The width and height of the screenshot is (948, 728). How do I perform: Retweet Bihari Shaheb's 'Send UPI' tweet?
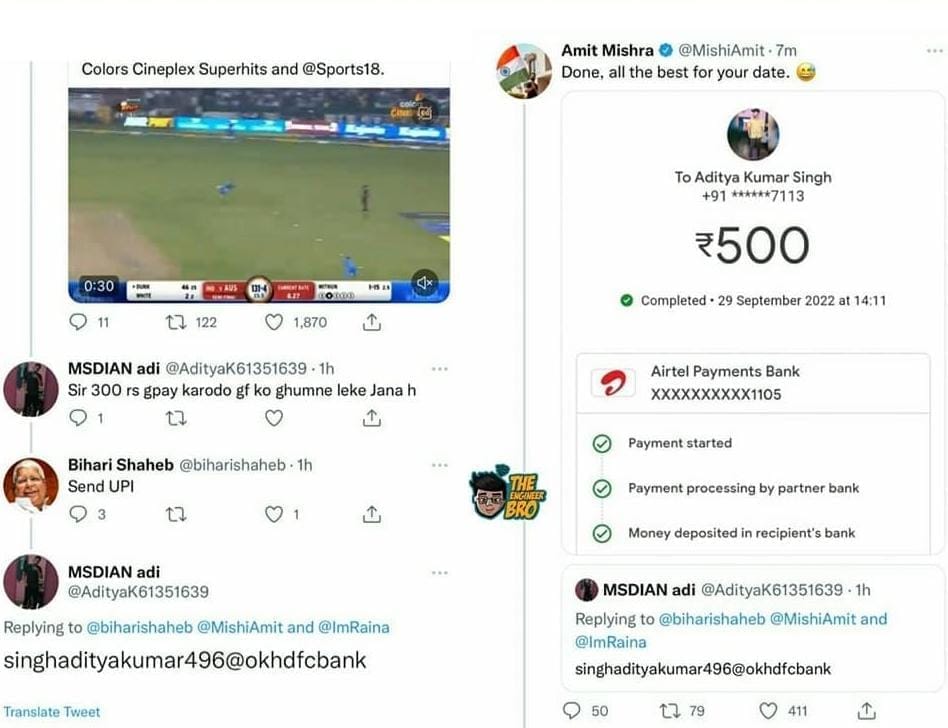click(176, 515)
